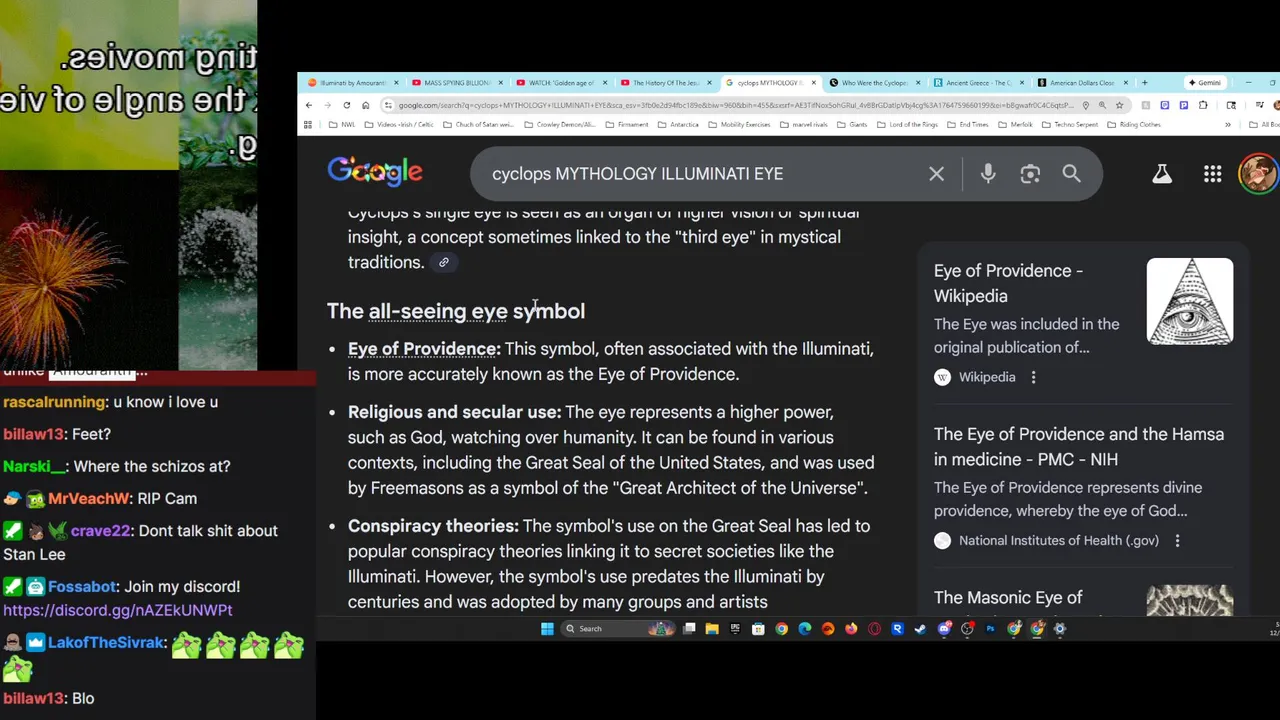Open Microsoft Store taskbar icon
Screen dimensions: 1280x720
point(758,629)
